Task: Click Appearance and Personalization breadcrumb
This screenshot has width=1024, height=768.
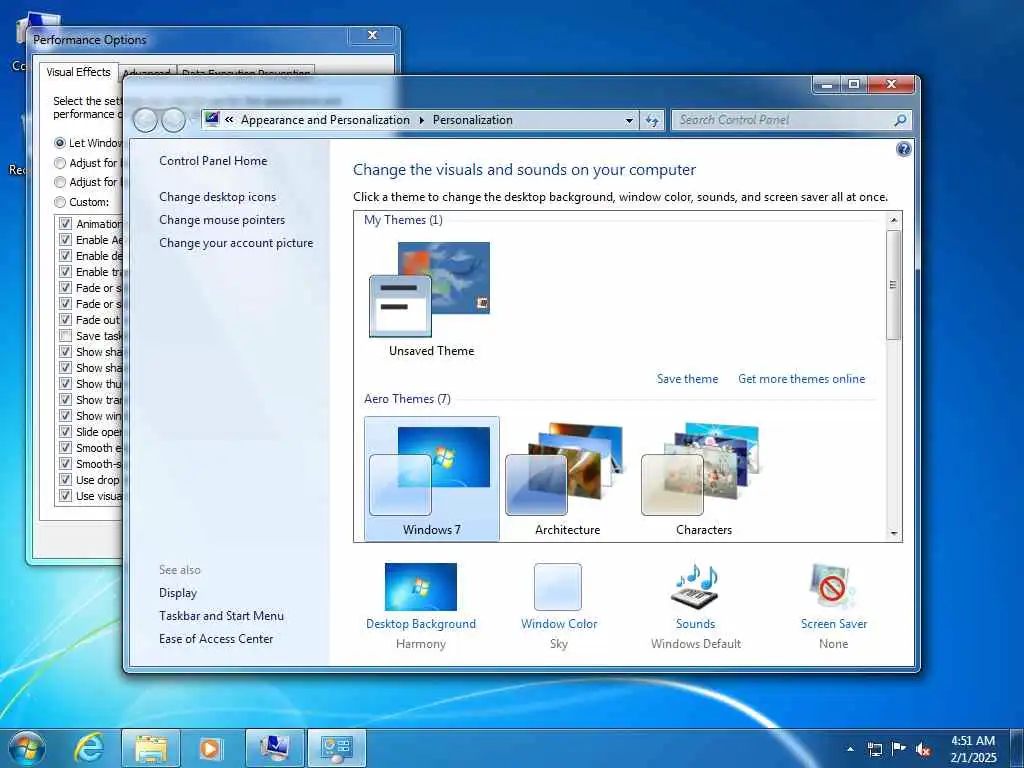Action: [325, 120]
